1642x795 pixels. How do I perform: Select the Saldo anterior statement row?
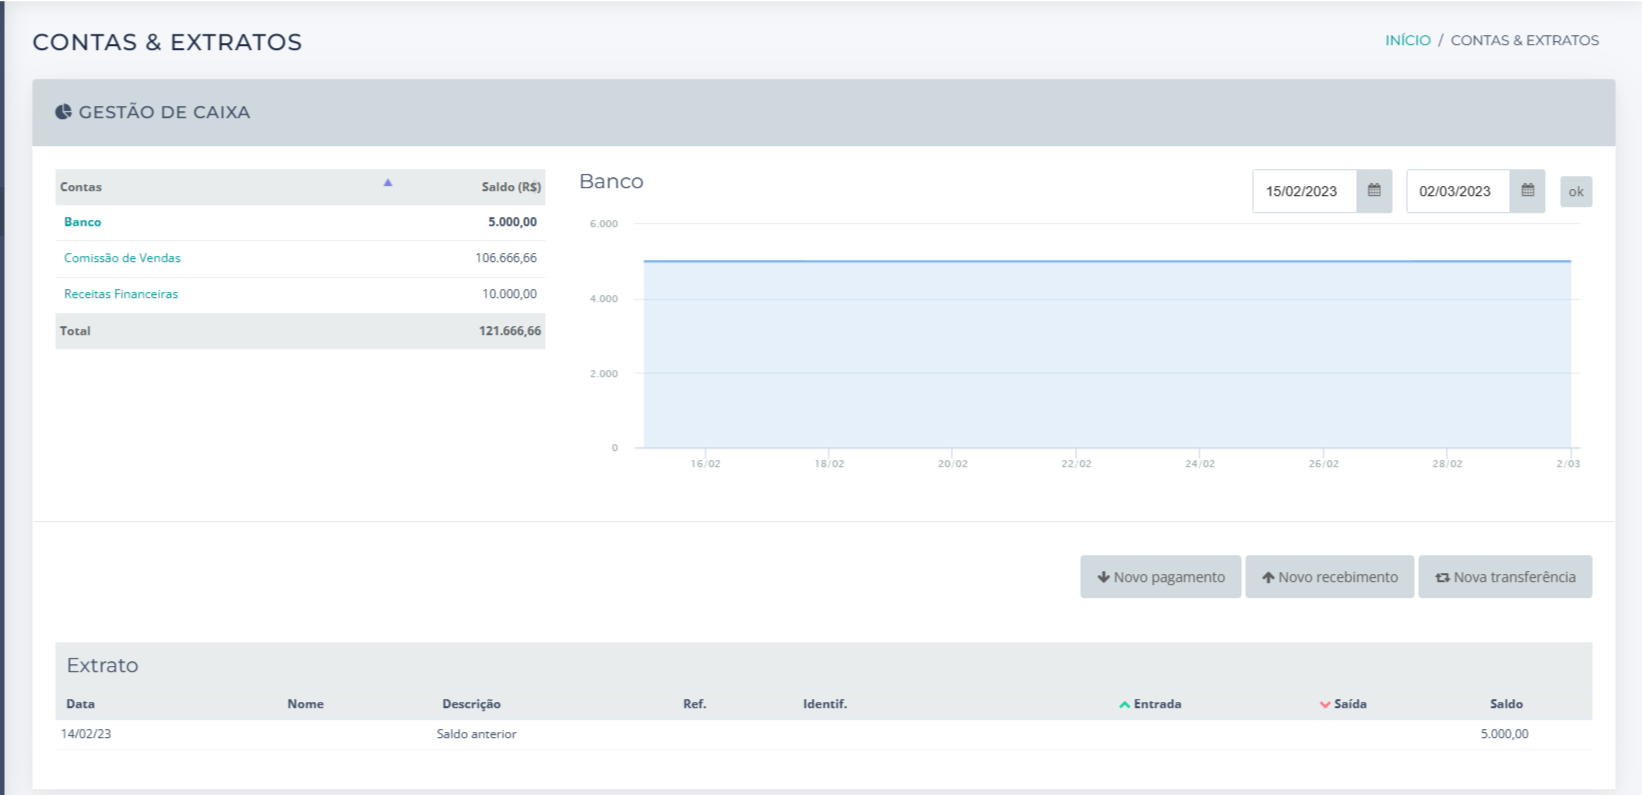pyautogui.click(x=476, y=734)
